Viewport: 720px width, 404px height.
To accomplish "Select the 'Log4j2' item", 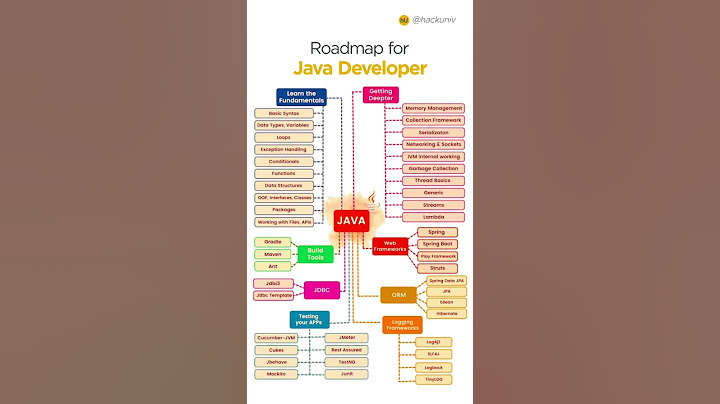I will coord(433,342).
